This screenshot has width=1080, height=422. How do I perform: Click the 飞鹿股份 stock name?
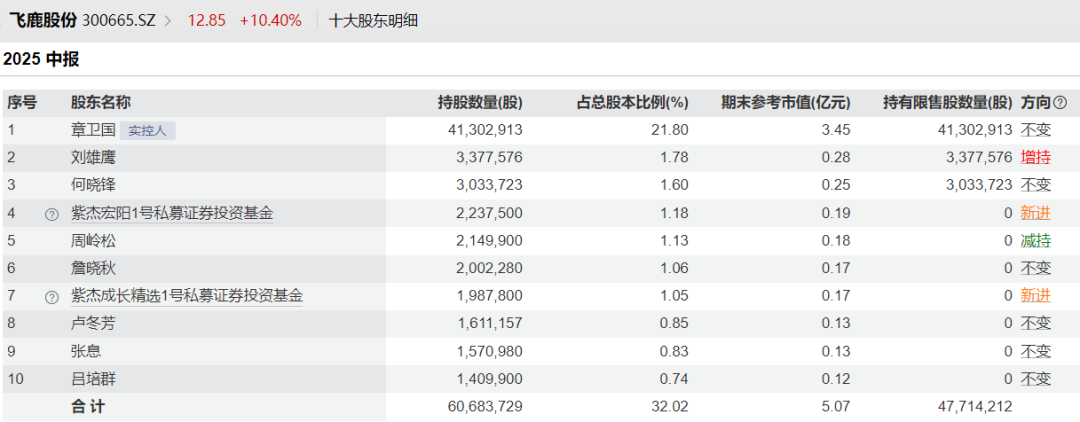pos(43,21)
